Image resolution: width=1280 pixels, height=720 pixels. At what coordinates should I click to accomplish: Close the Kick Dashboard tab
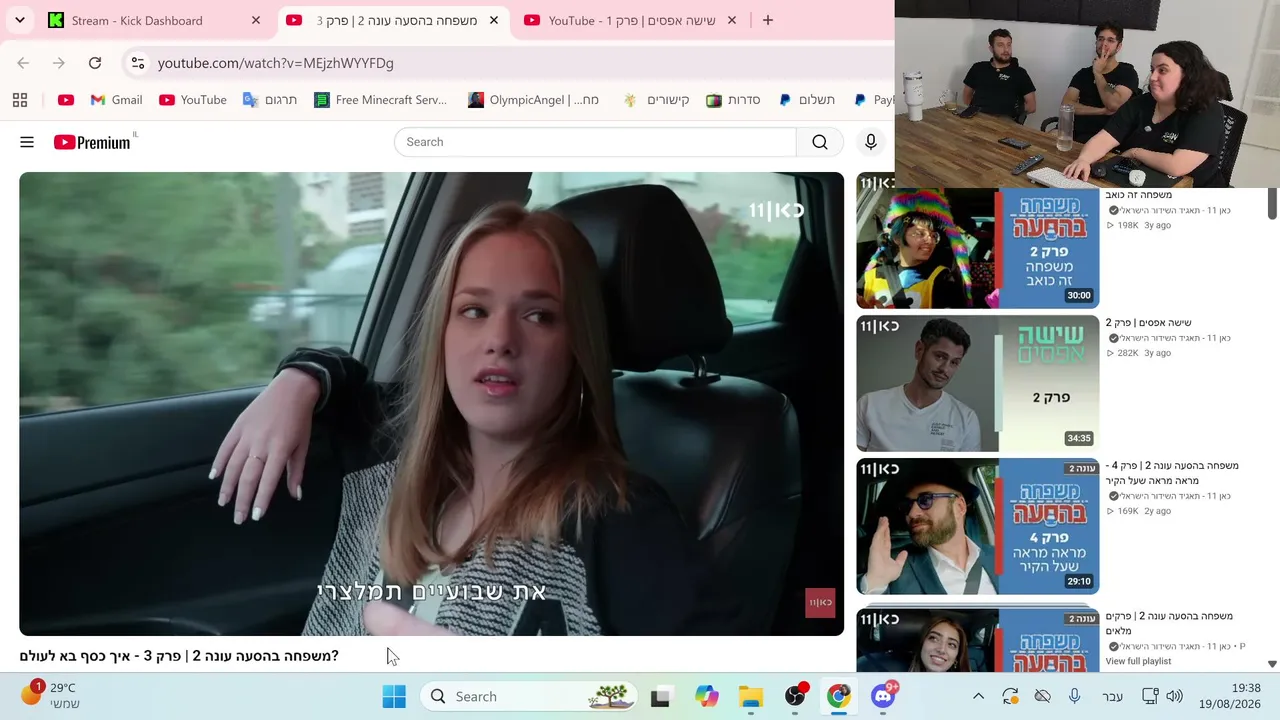click(x=256, y=20)
